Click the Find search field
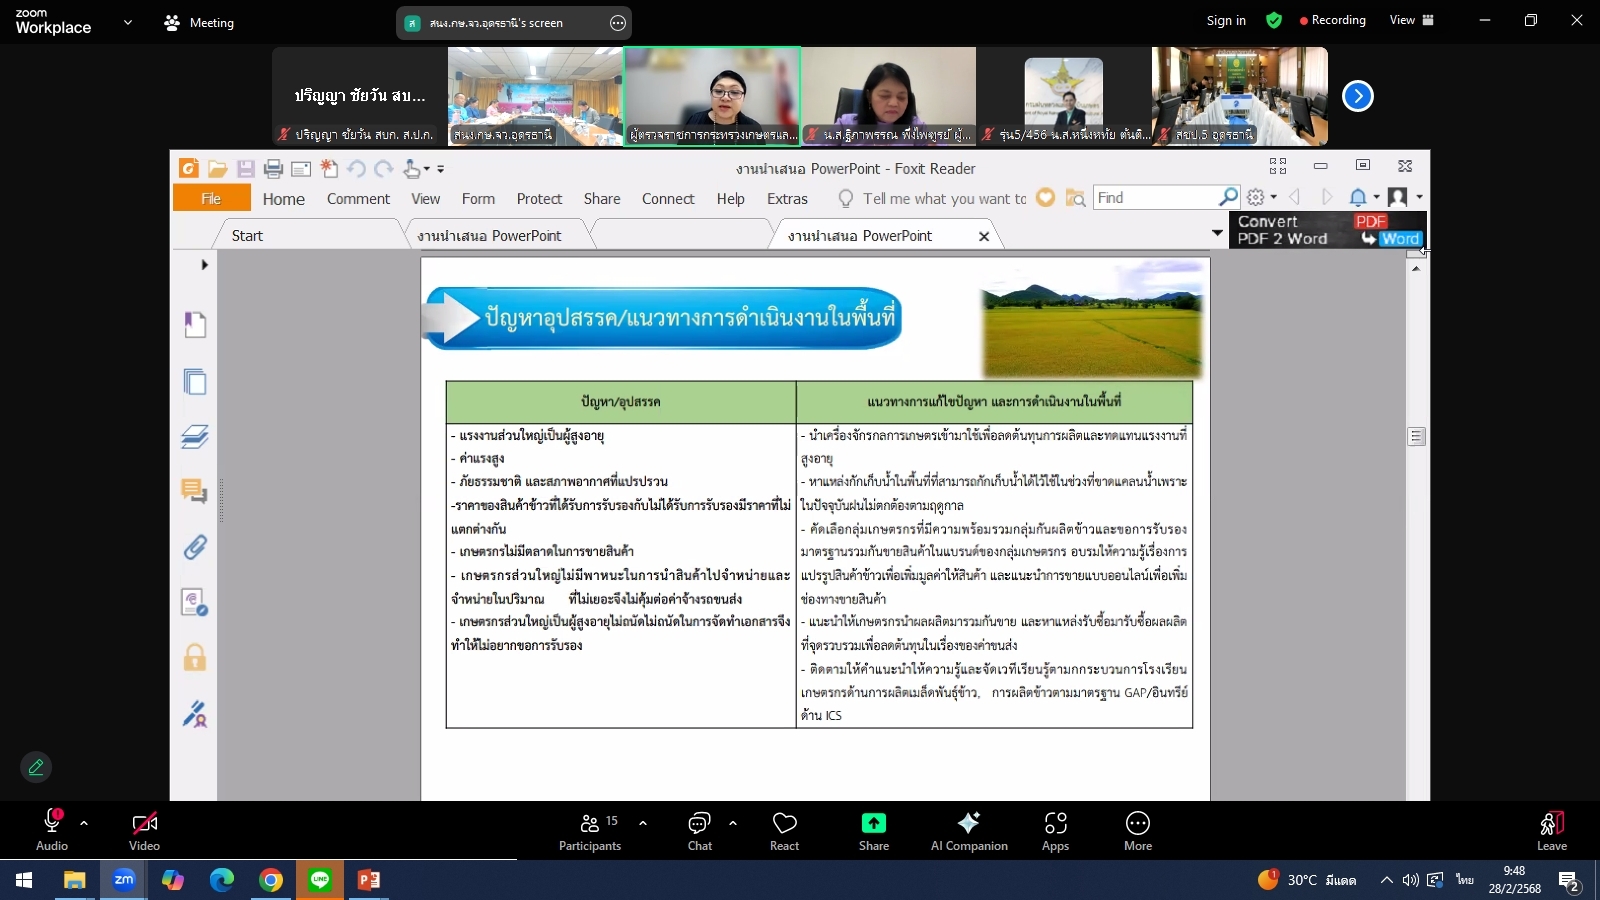Viewport: 1600px width, 900px height. click(x=1156, y=198)
